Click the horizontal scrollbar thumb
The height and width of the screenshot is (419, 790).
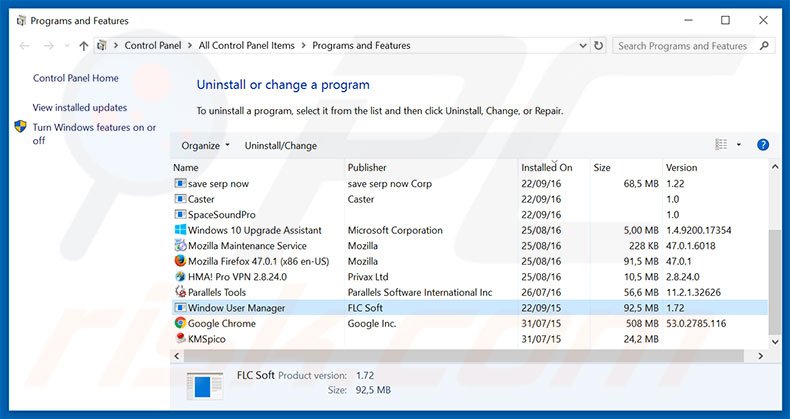point(464,356)
